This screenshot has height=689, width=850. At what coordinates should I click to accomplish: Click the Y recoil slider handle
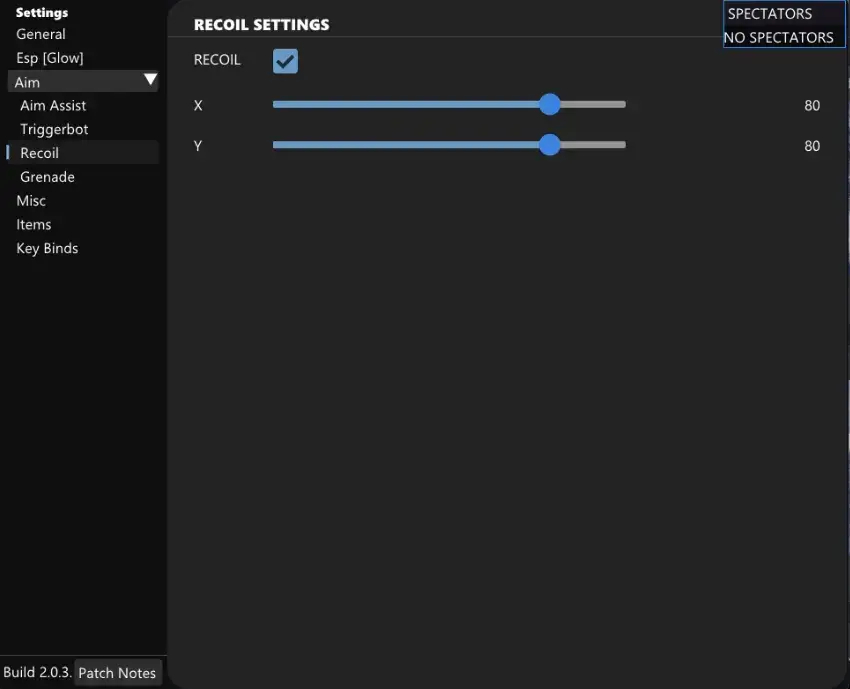549,145
